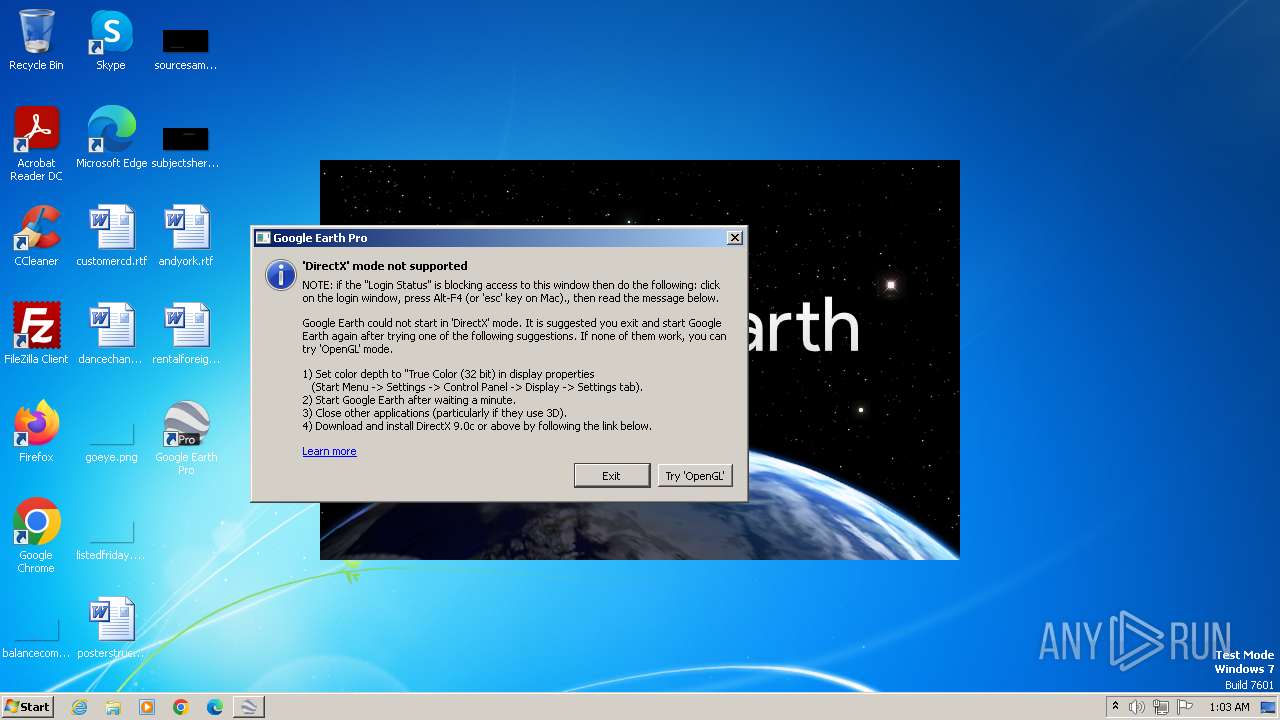
Task: Open the Learn more link
Action: click(329, 451)
